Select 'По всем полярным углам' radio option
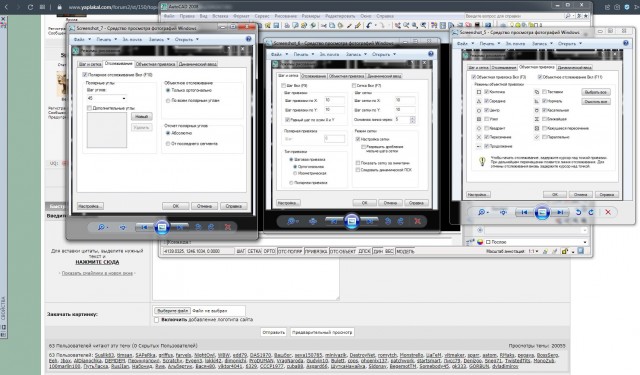The image size is (640, 375). [x=168, y=100]
